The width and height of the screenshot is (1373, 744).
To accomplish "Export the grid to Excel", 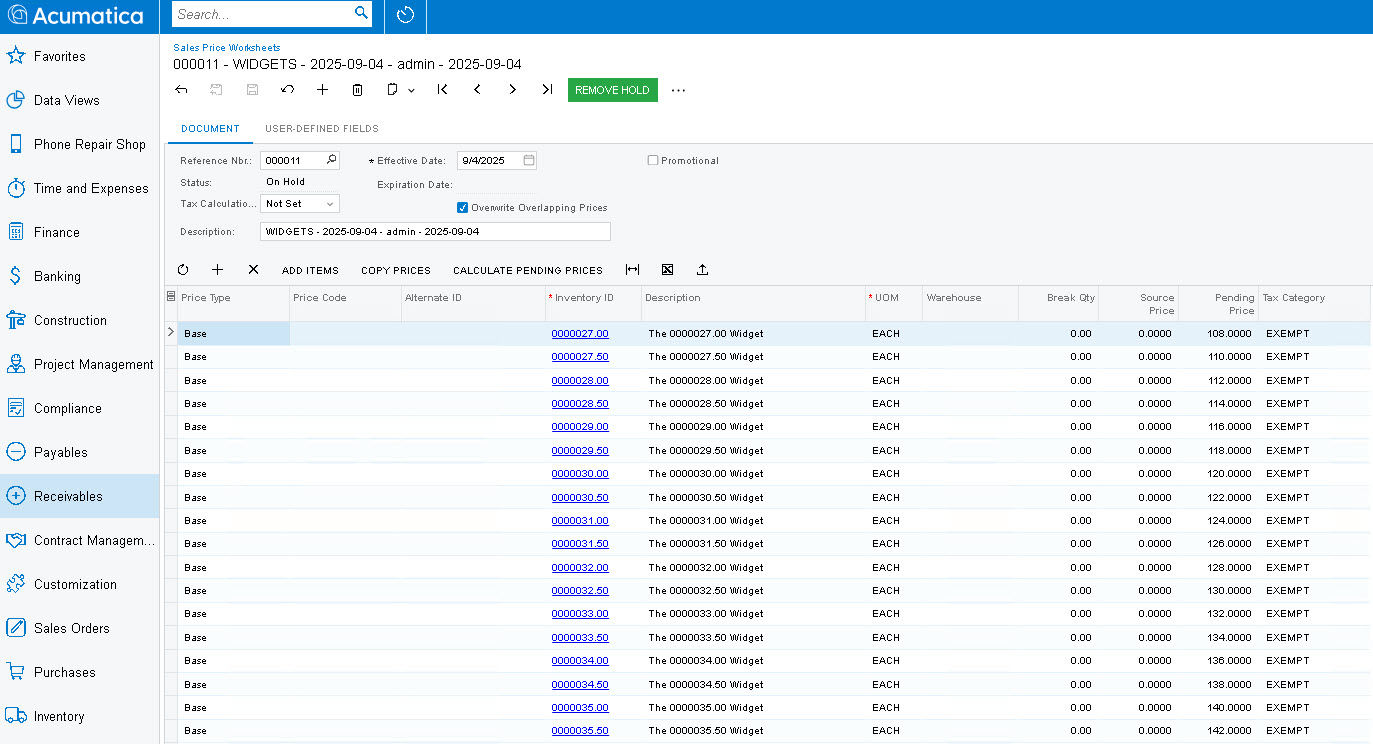I will tap(667, 270).
